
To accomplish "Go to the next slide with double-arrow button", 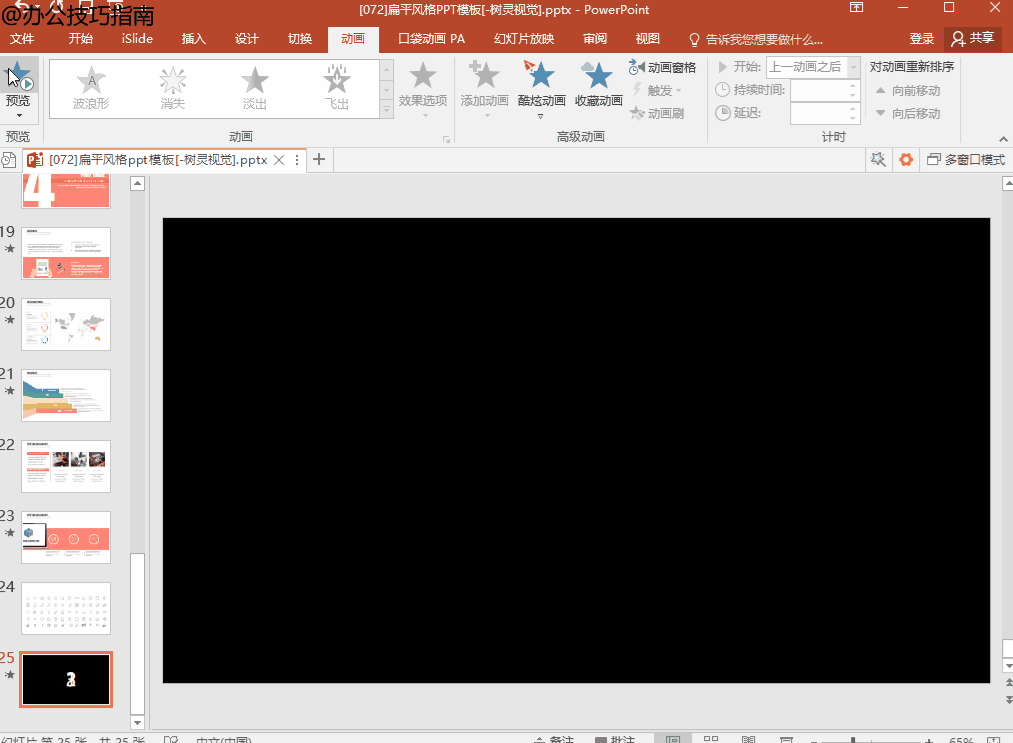I will pos(1008,700).
